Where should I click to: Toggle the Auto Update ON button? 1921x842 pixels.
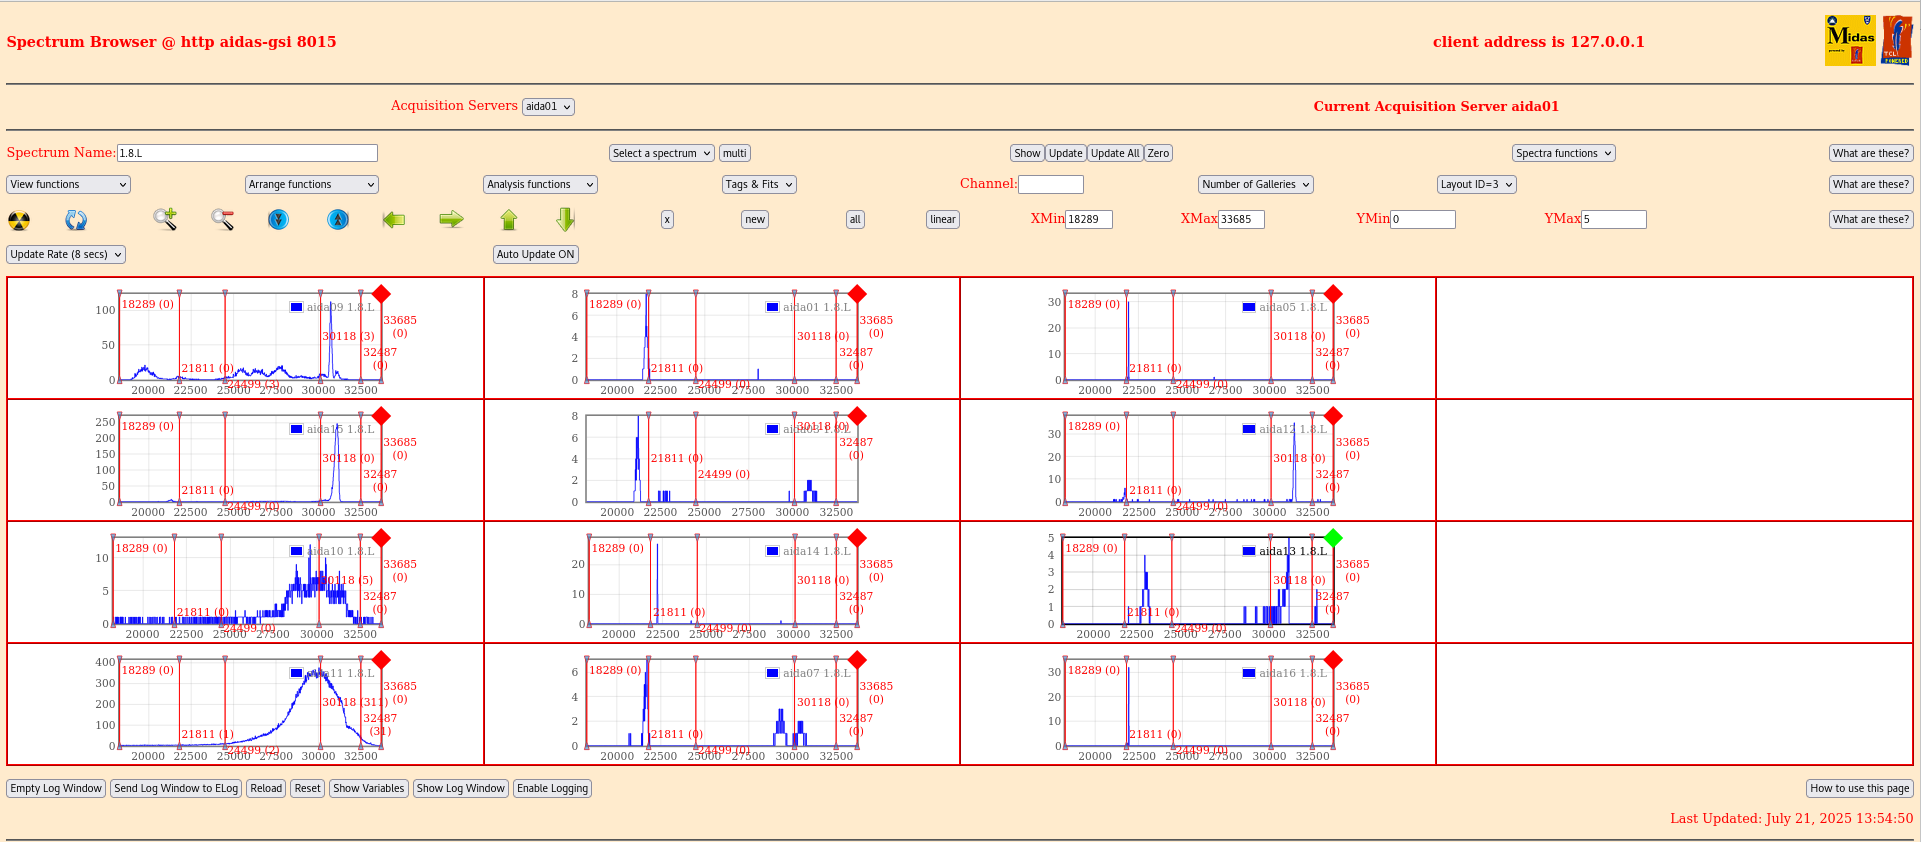pos(536,255)
